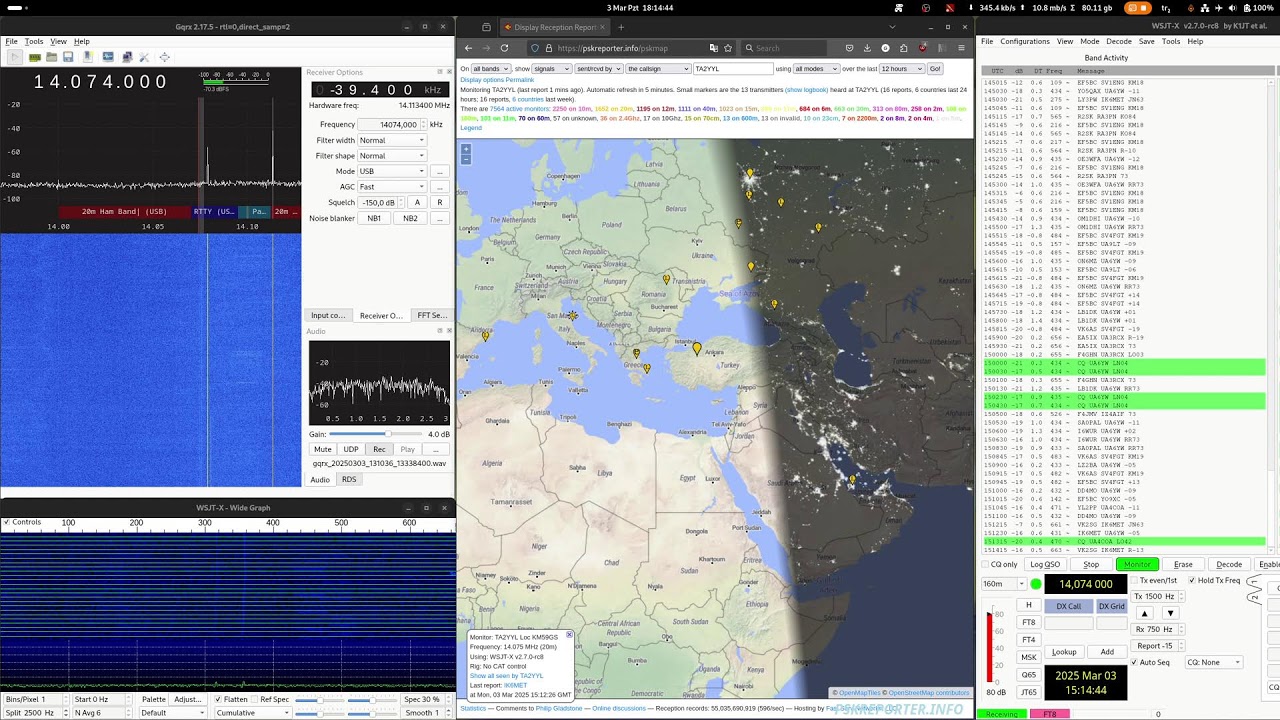Open WSJT-X Configurations menu

(1025, 41)
